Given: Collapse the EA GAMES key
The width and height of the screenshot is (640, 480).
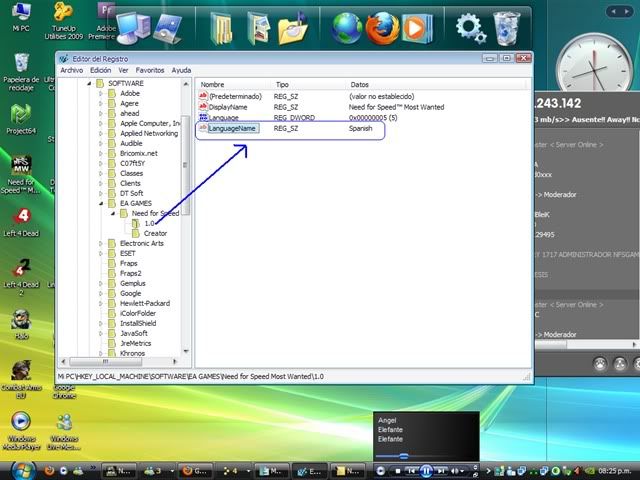Looking at the screenshot, I should [101, 203].
